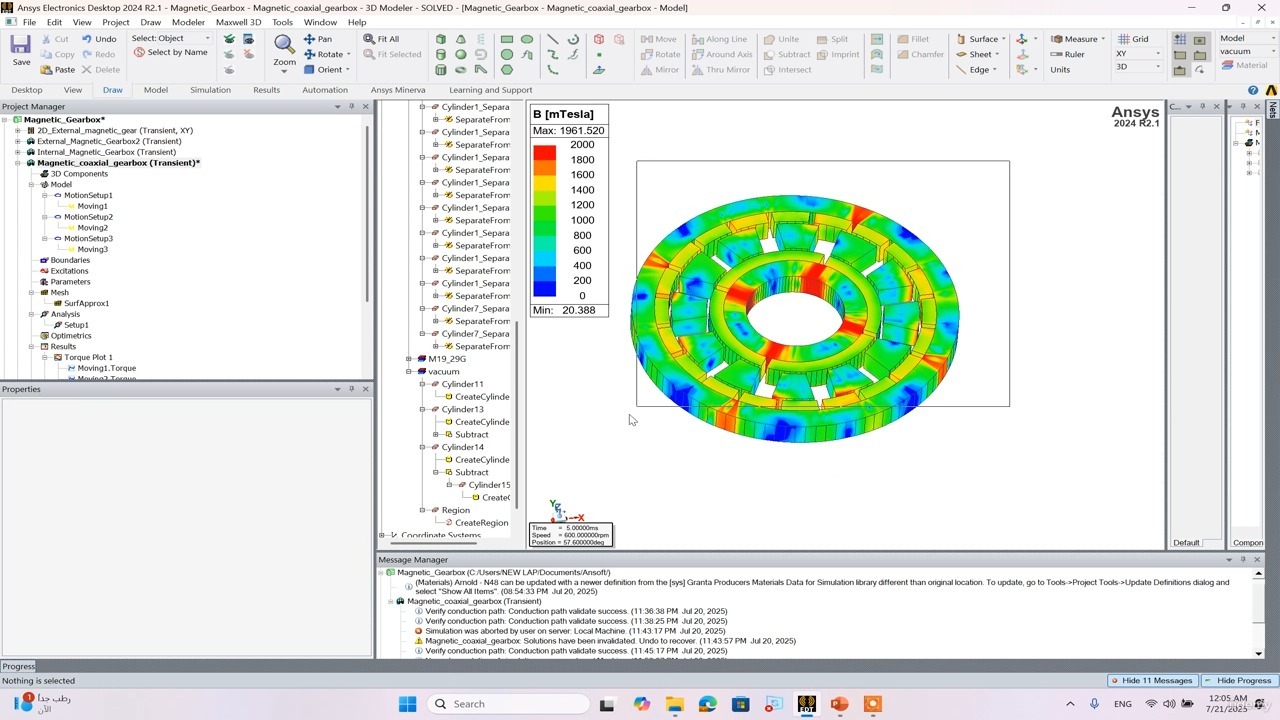Click Fit All view

381,39
